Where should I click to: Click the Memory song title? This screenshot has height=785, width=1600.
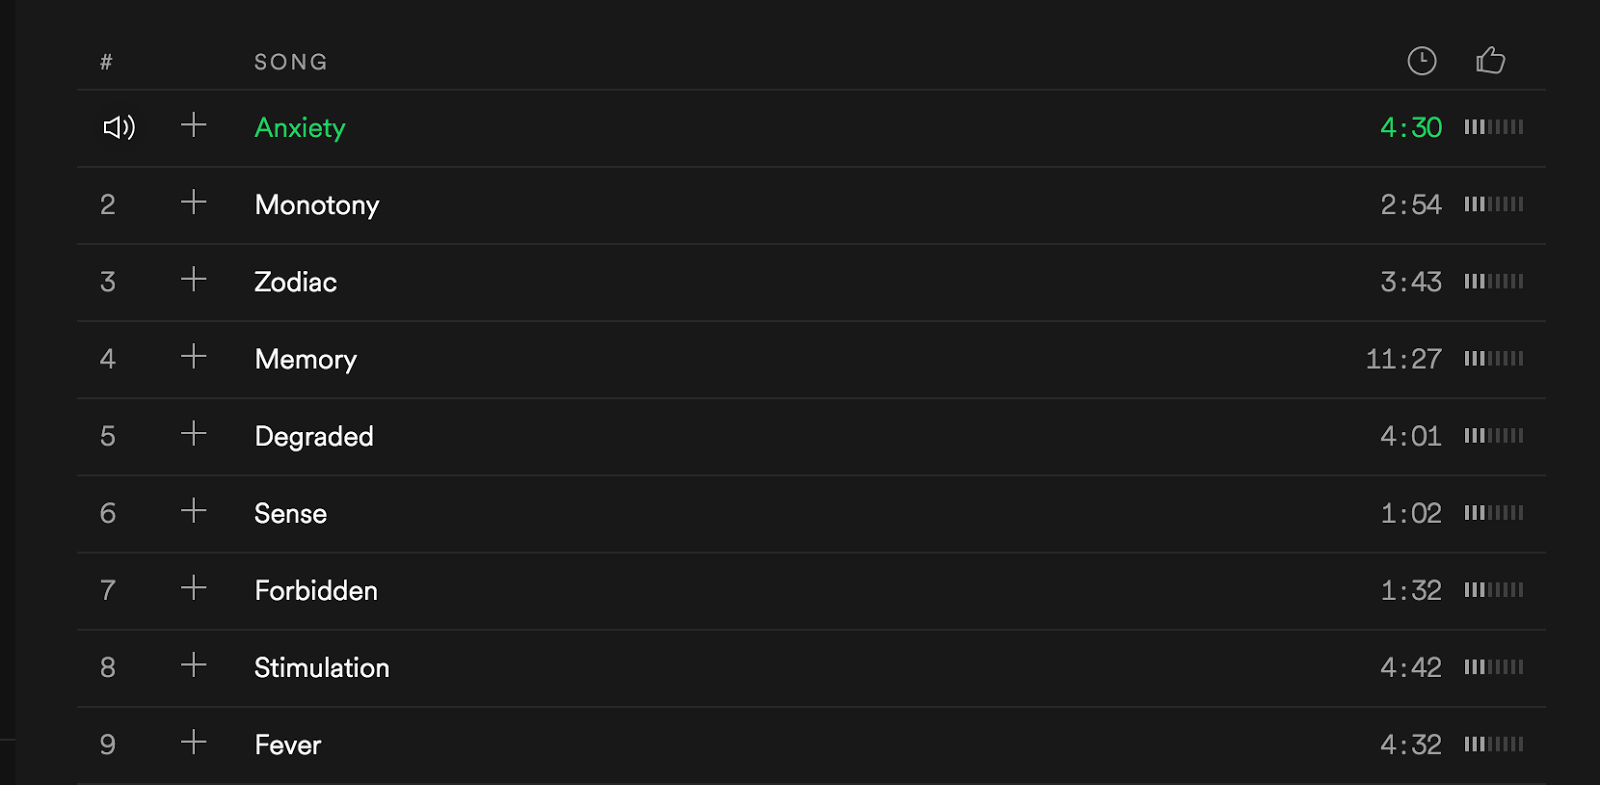306,359
